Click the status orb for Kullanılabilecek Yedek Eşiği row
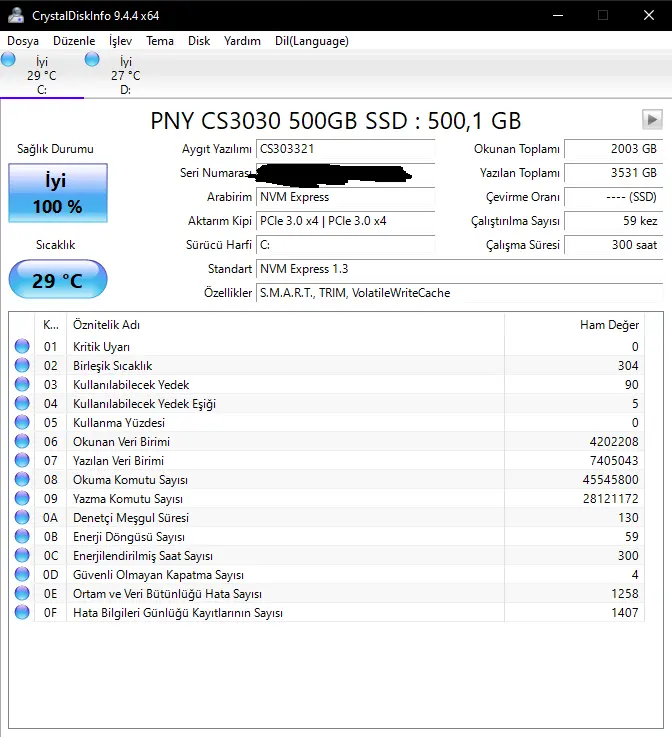This screenshot has height=737, width=672. click(x=22, y=403)
